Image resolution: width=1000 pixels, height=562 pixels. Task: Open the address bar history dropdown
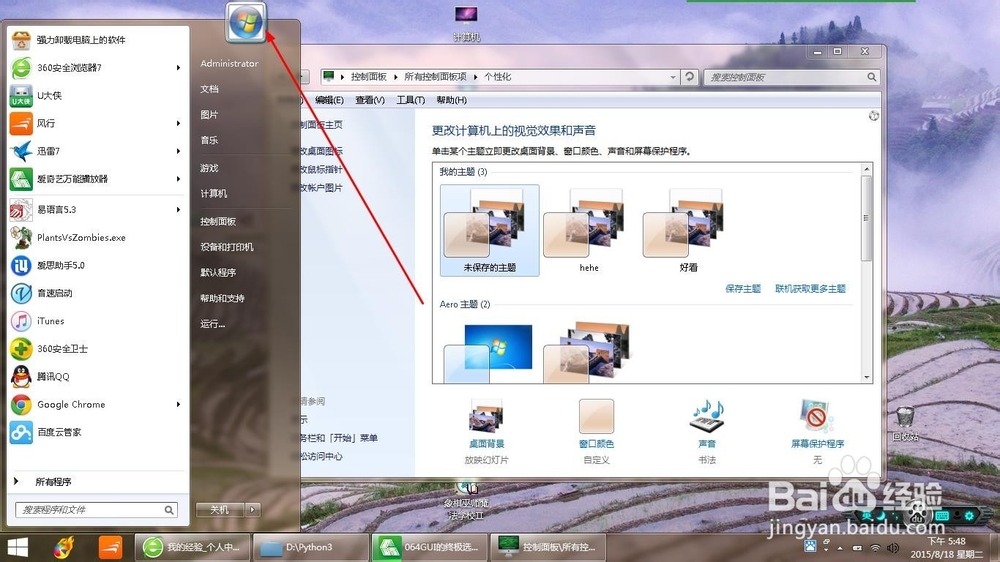click(x=673, y=77)
